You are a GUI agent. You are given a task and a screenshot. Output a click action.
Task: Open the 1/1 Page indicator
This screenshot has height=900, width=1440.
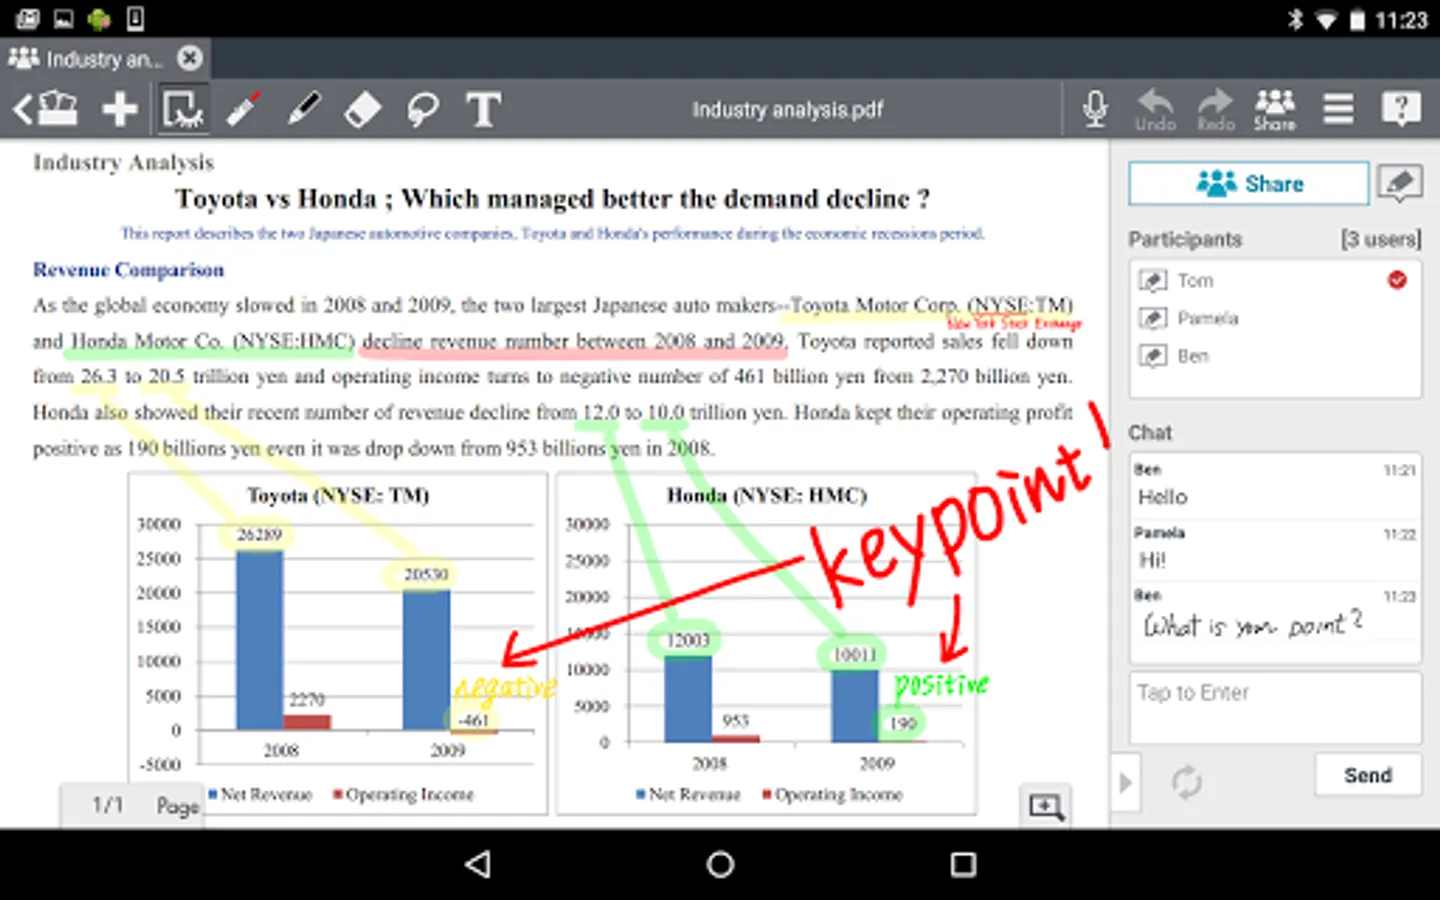point(132,805)
